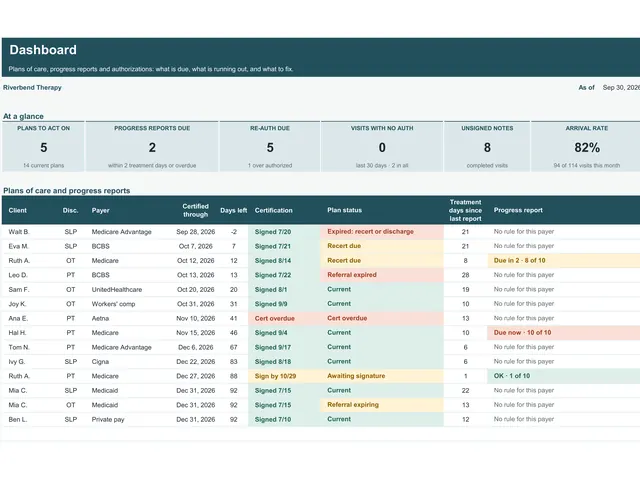Screen dimensions: 640x480
Task: Open the Re-Auth Due card
Action: (x=270, y=147)
